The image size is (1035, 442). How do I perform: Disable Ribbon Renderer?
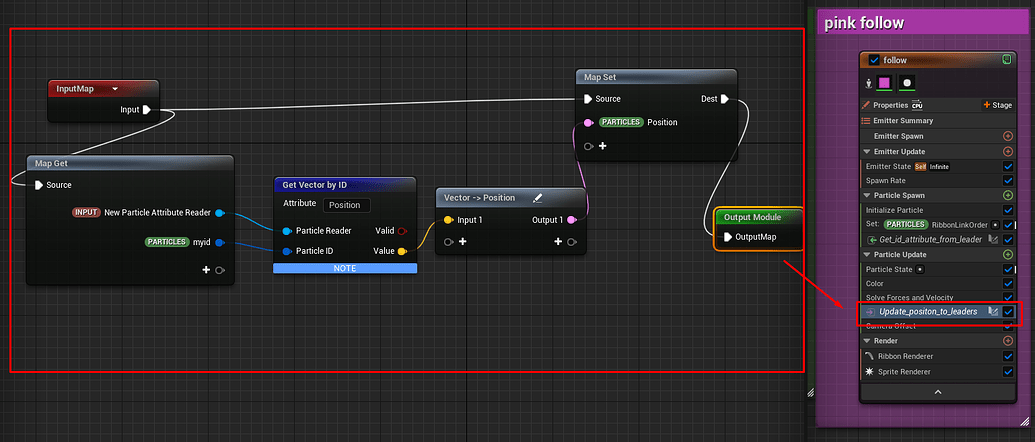coord(1008,356)
